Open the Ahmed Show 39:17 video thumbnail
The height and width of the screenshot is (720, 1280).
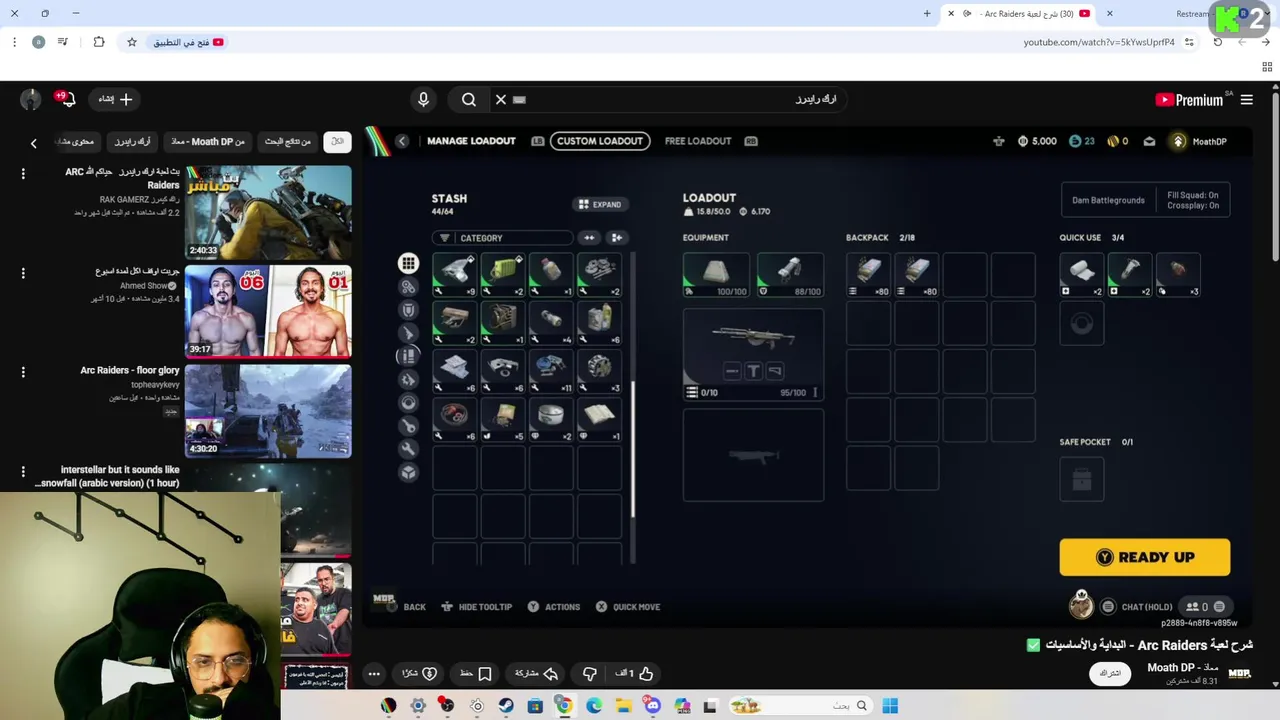pos(268,311)
